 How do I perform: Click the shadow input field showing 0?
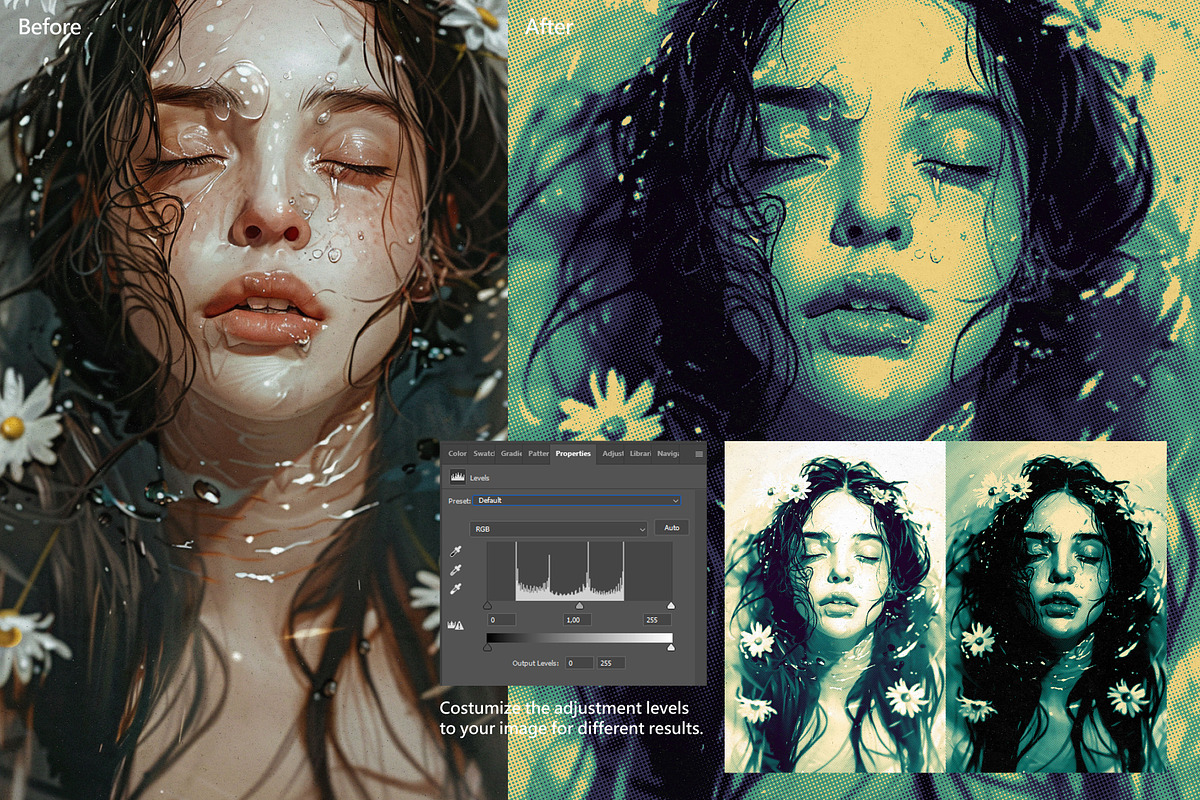point(501,620)
